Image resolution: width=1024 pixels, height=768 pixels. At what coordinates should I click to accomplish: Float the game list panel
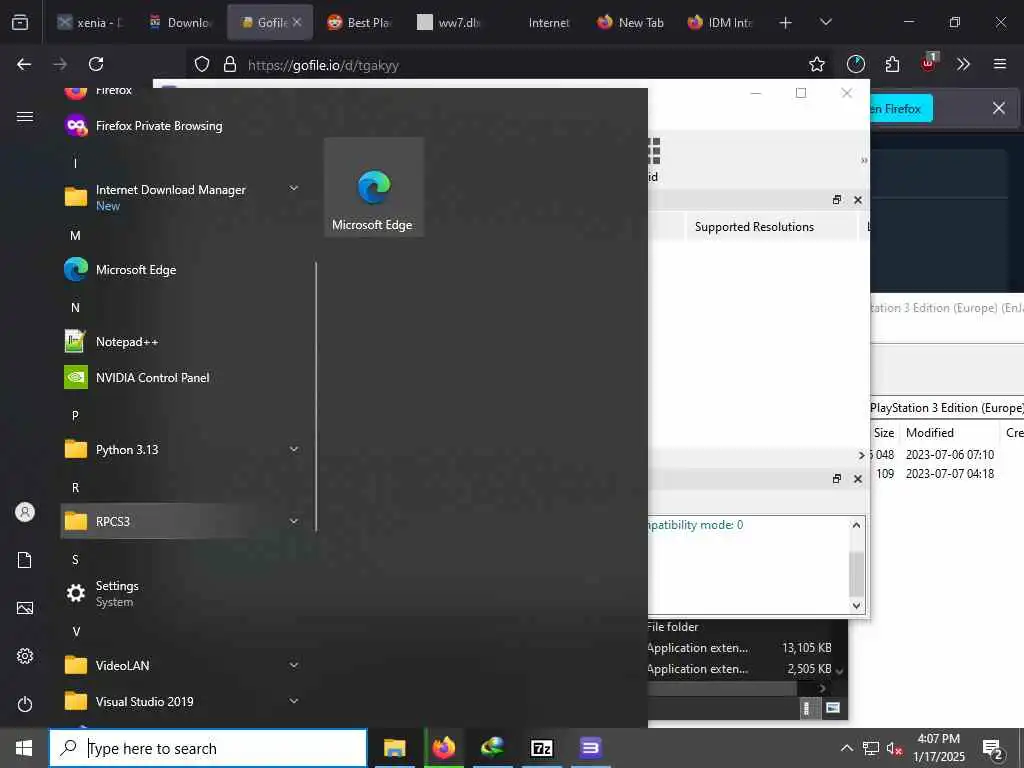pyautogui.click(x=837, y=200)
